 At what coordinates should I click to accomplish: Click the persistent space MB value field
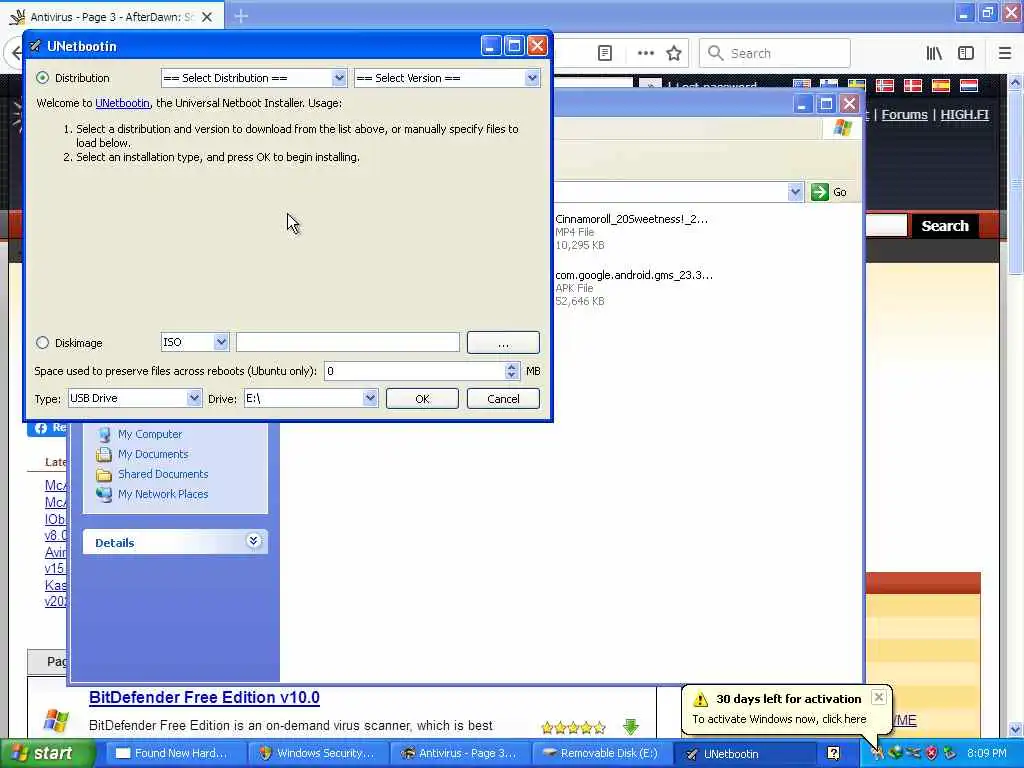pyautogui.click(x=415, y=371)
